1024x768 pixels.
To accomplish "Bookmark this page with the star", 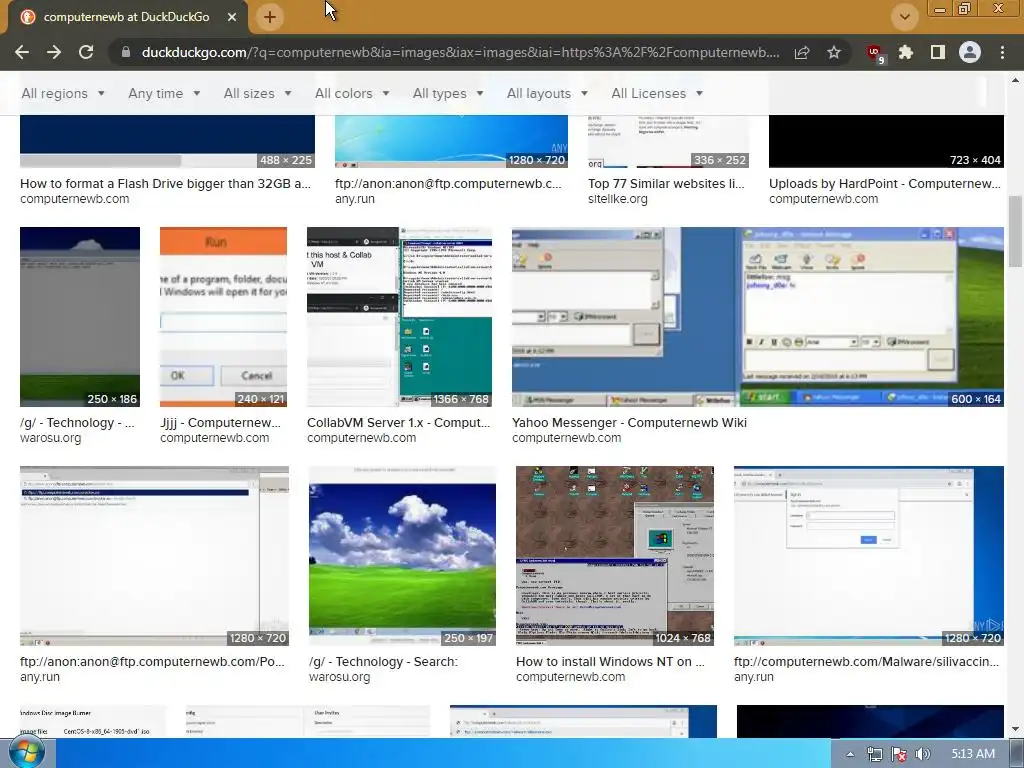I will tap(834, 52).
